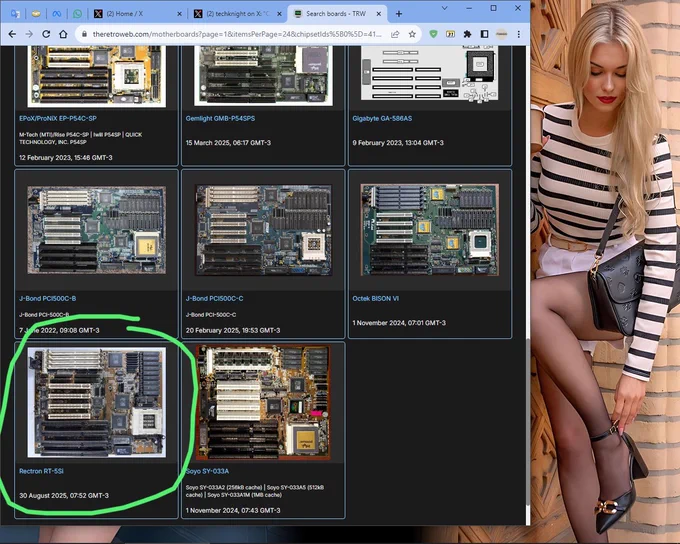Click the J-Bond PCI500C-B motherboard photo

96,230
